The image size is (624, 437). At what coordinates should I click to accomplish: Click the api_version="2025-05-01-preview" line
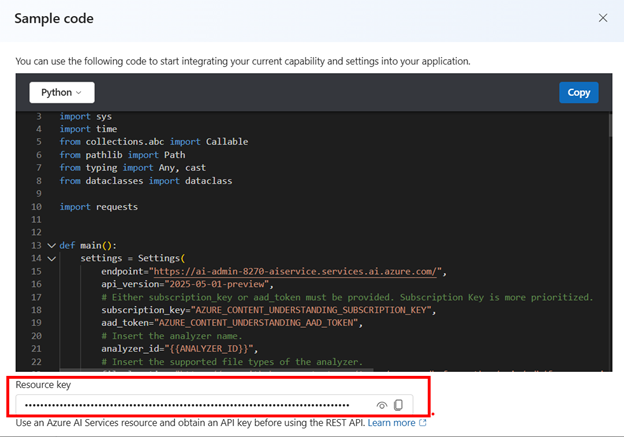(x=187, y=284)
